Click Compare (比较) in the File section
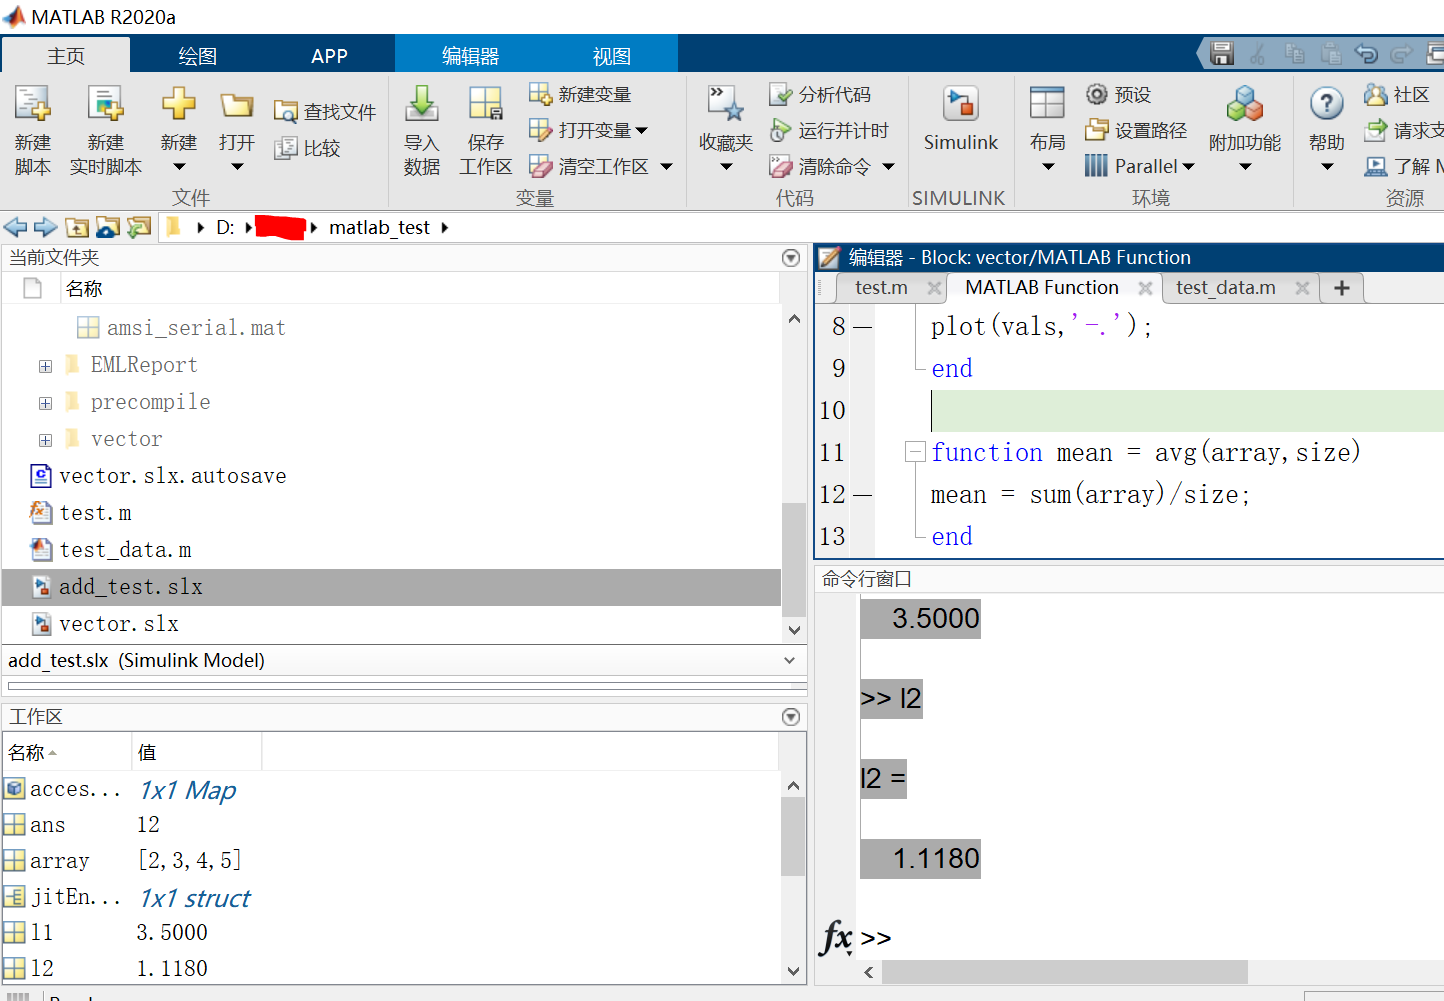Viewport: 1444px width, 1001px height. [307, 148]
